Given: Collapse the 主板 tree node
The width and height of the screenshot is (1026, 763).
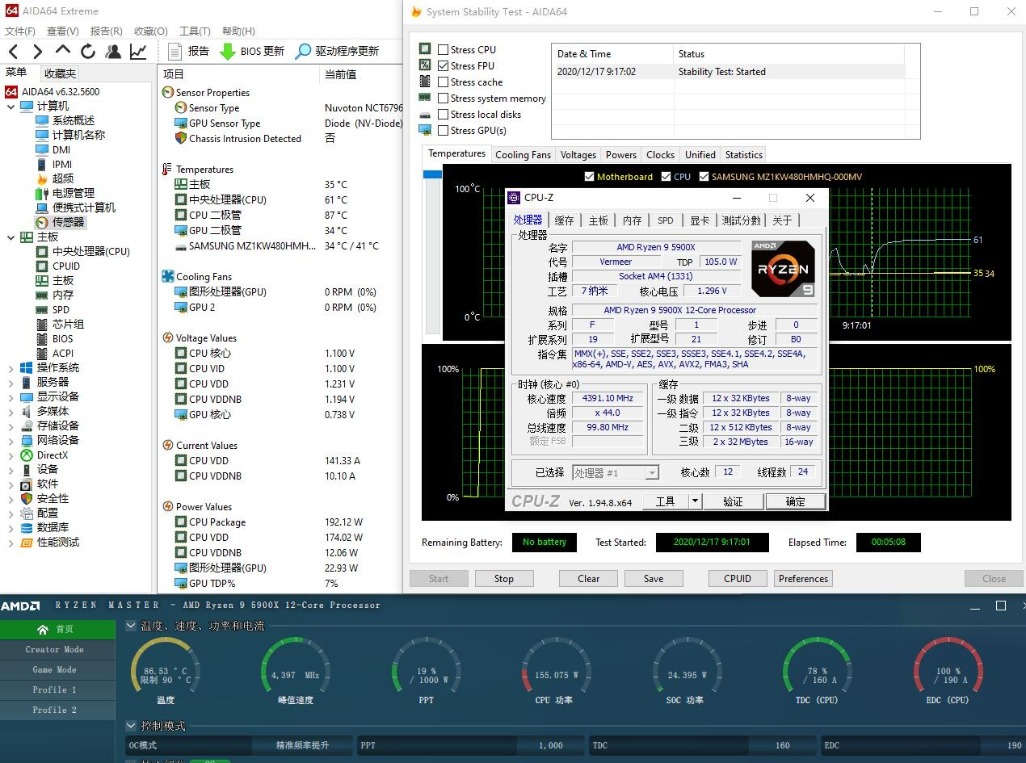Looking at the screenshot, I should pyautogui.click(x=10, y=237).
